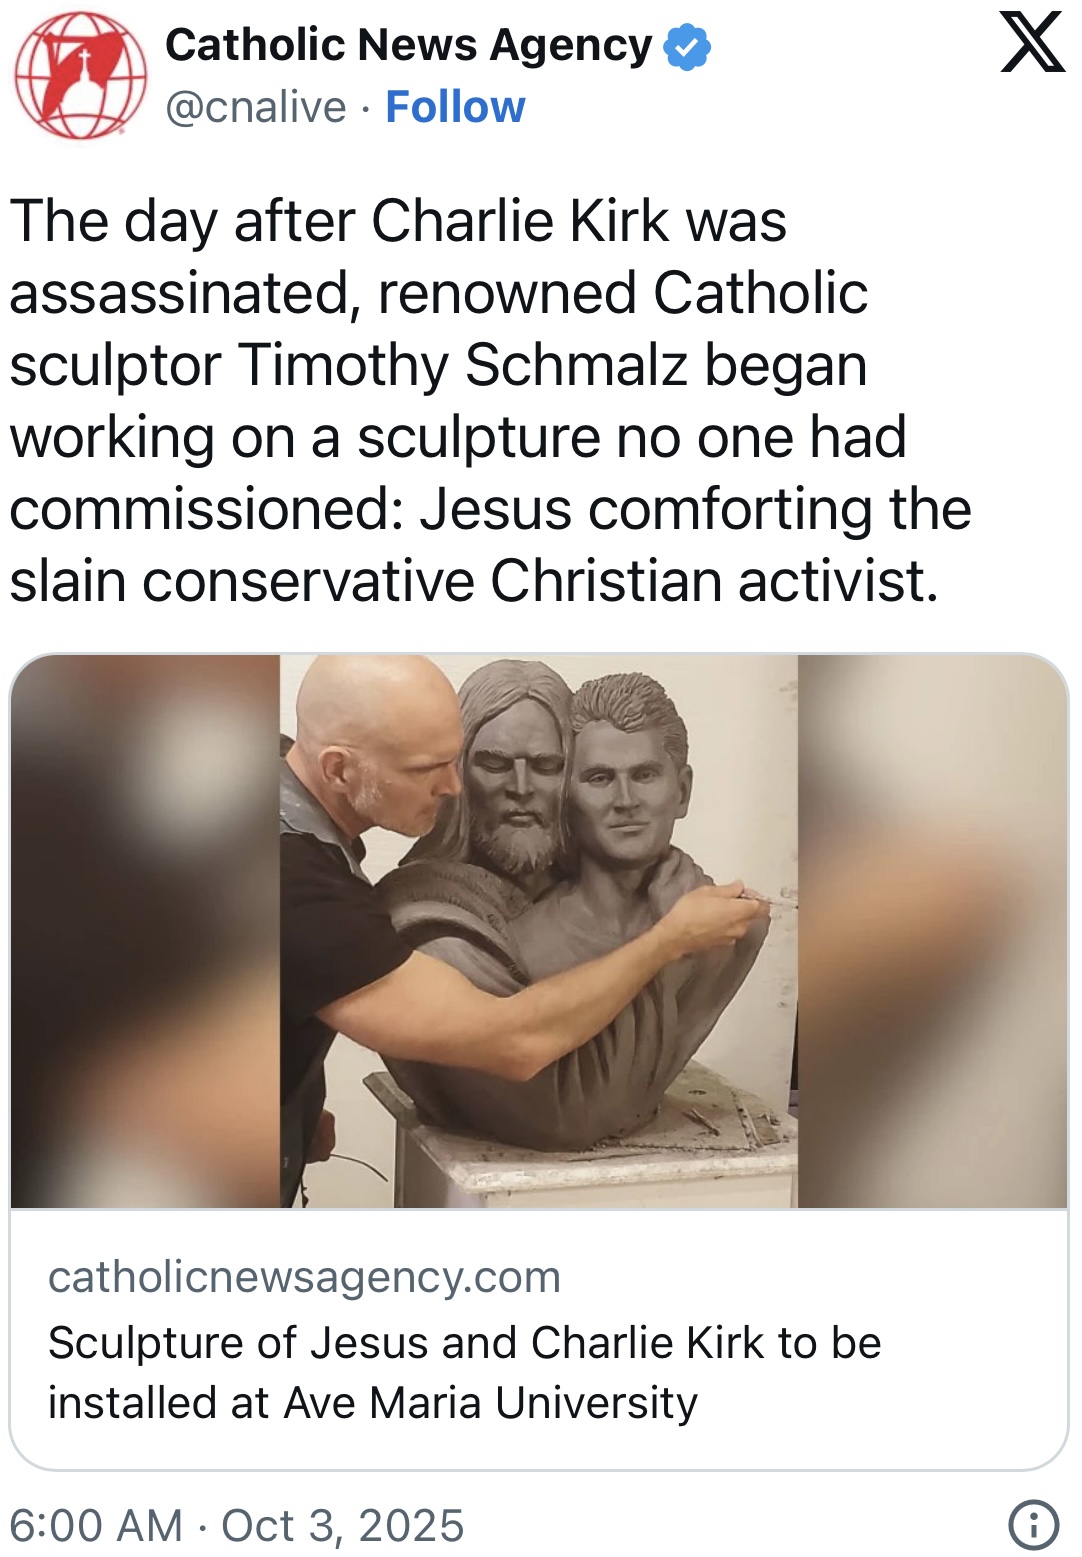Click the Charlie Kirk face on the sculpture

624,790
